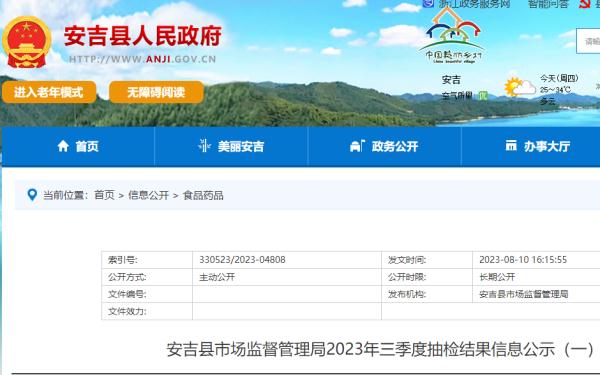Viewport: 600px width, 375px height.
Task: Click the article title 抽检结果信息公示（一）
Action: [380, 349]
